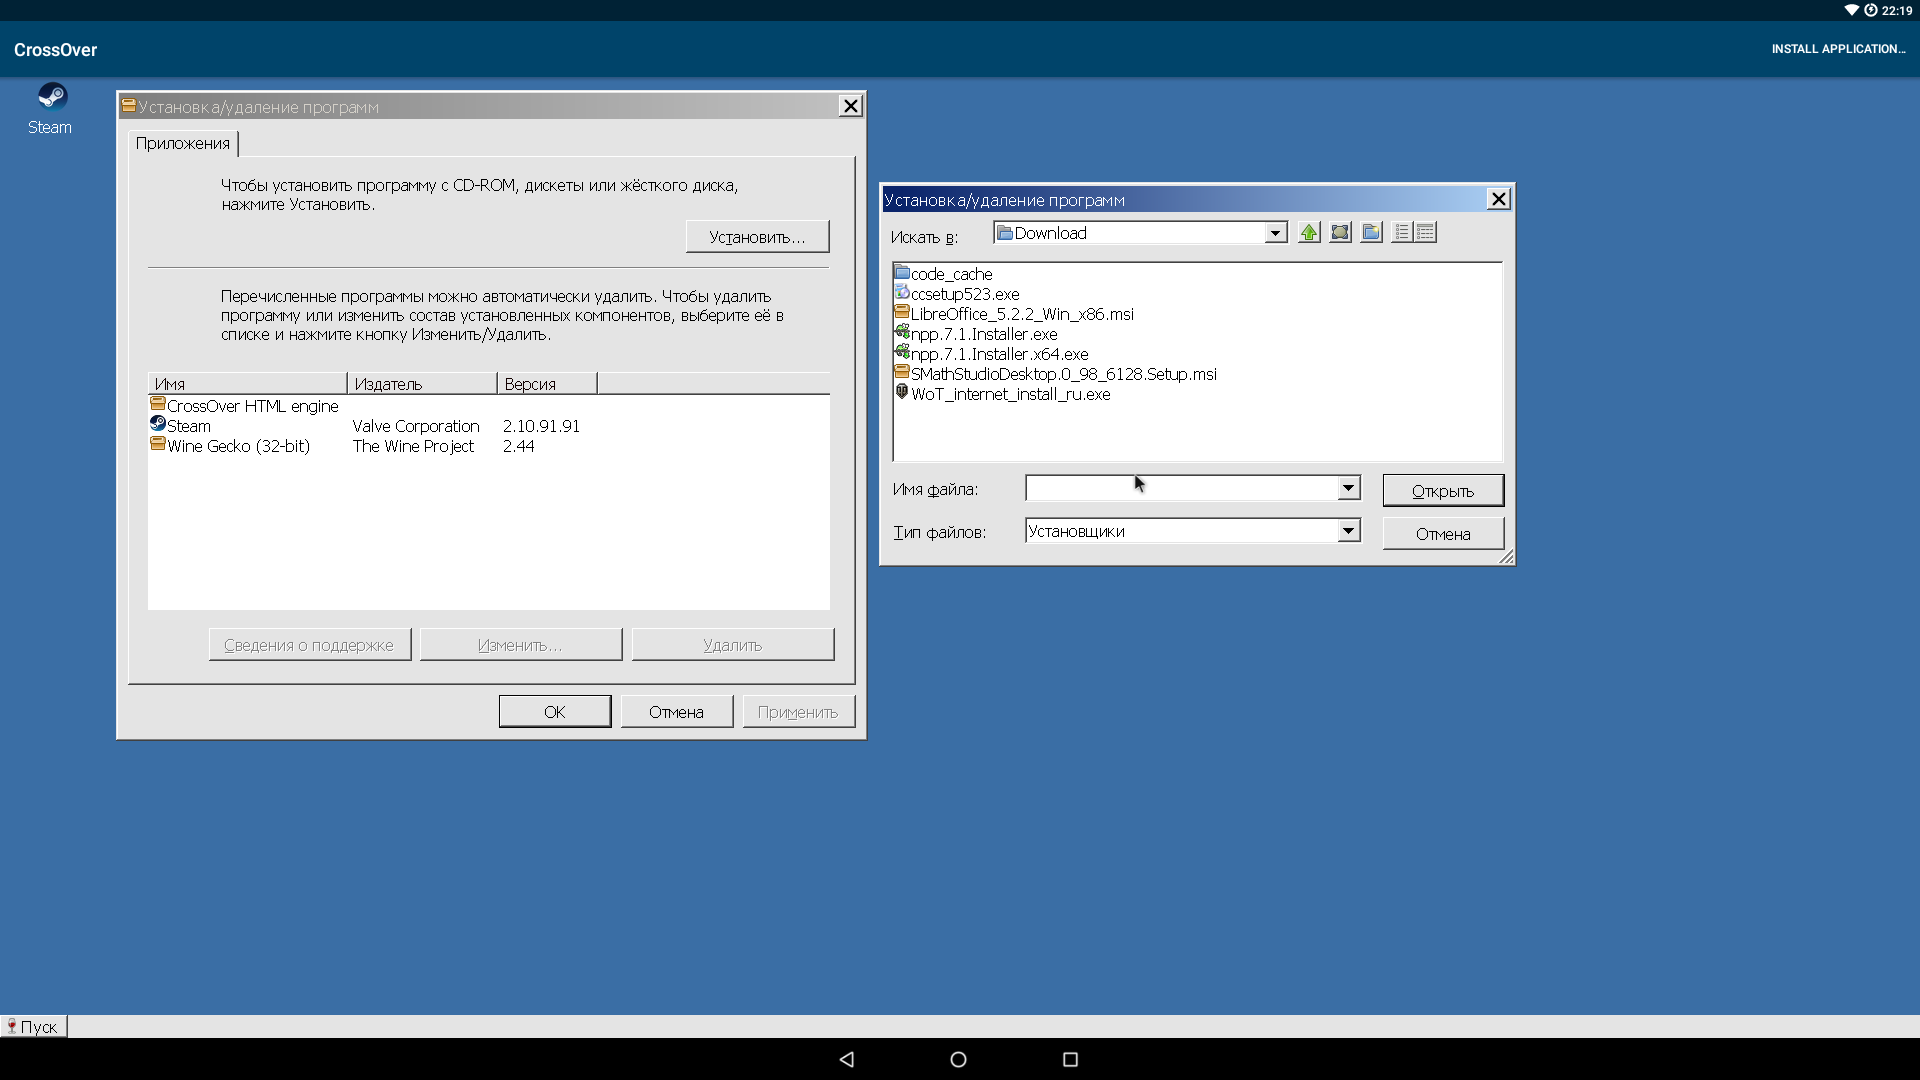Select Steam entry in installed programs list
This screenshot has height=1080, width=1920.
click(x=189, y=425)
